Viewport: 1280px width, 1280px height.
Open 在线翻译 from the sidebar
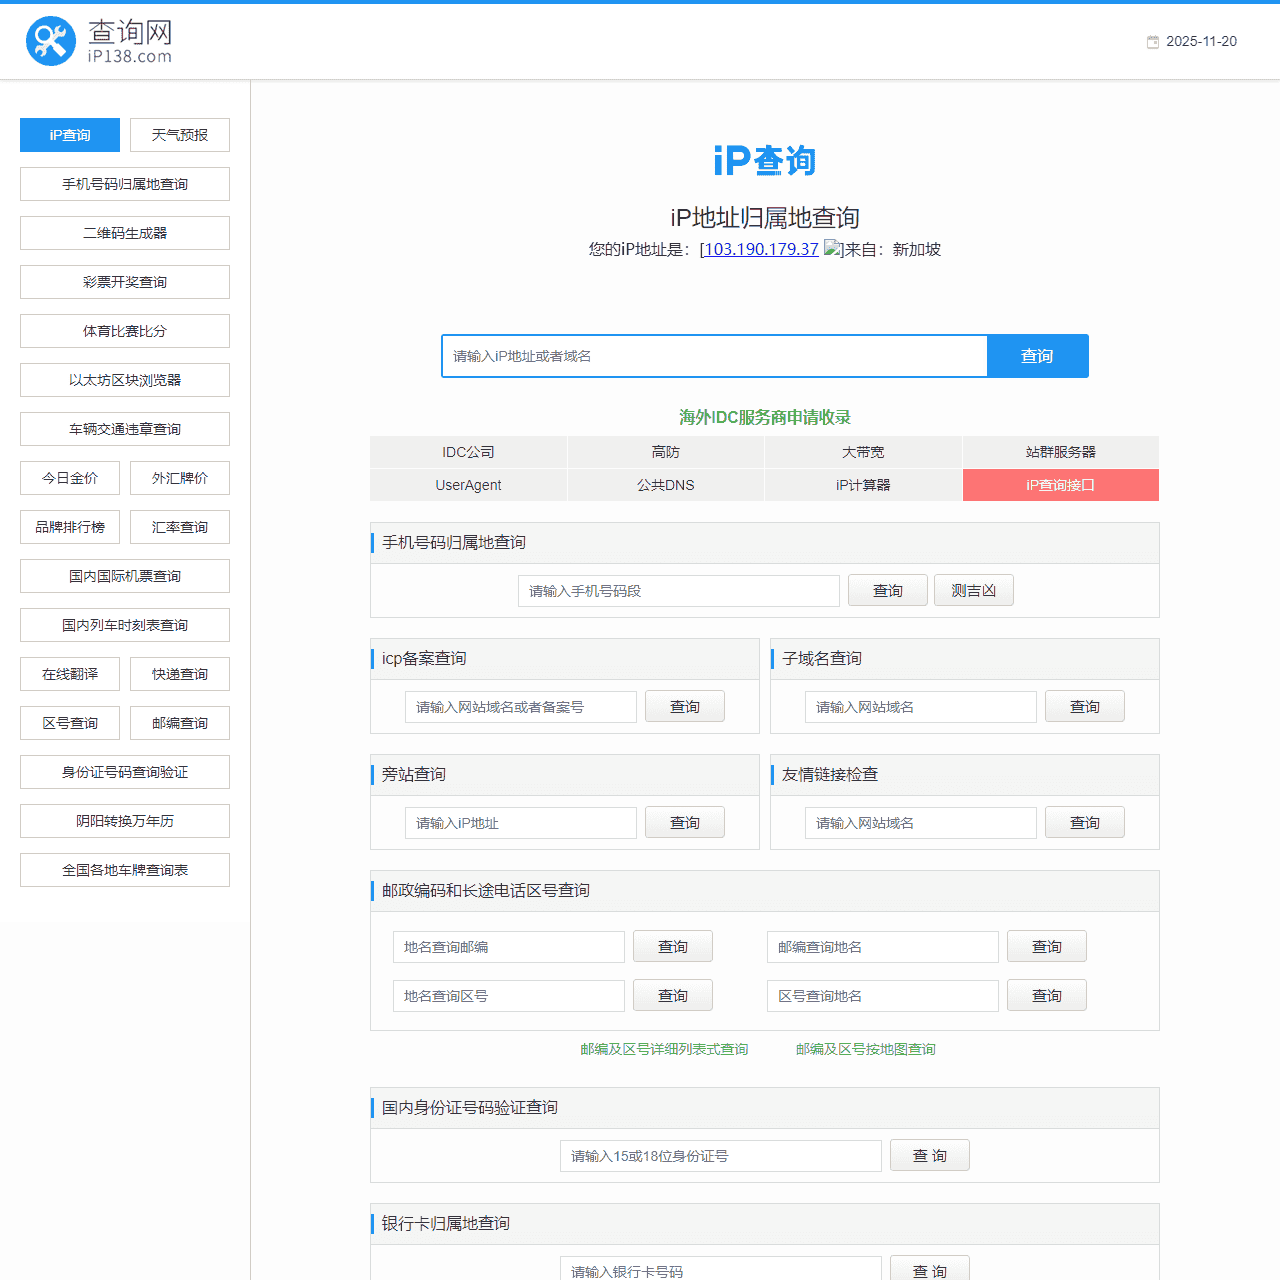pos(69,674)
